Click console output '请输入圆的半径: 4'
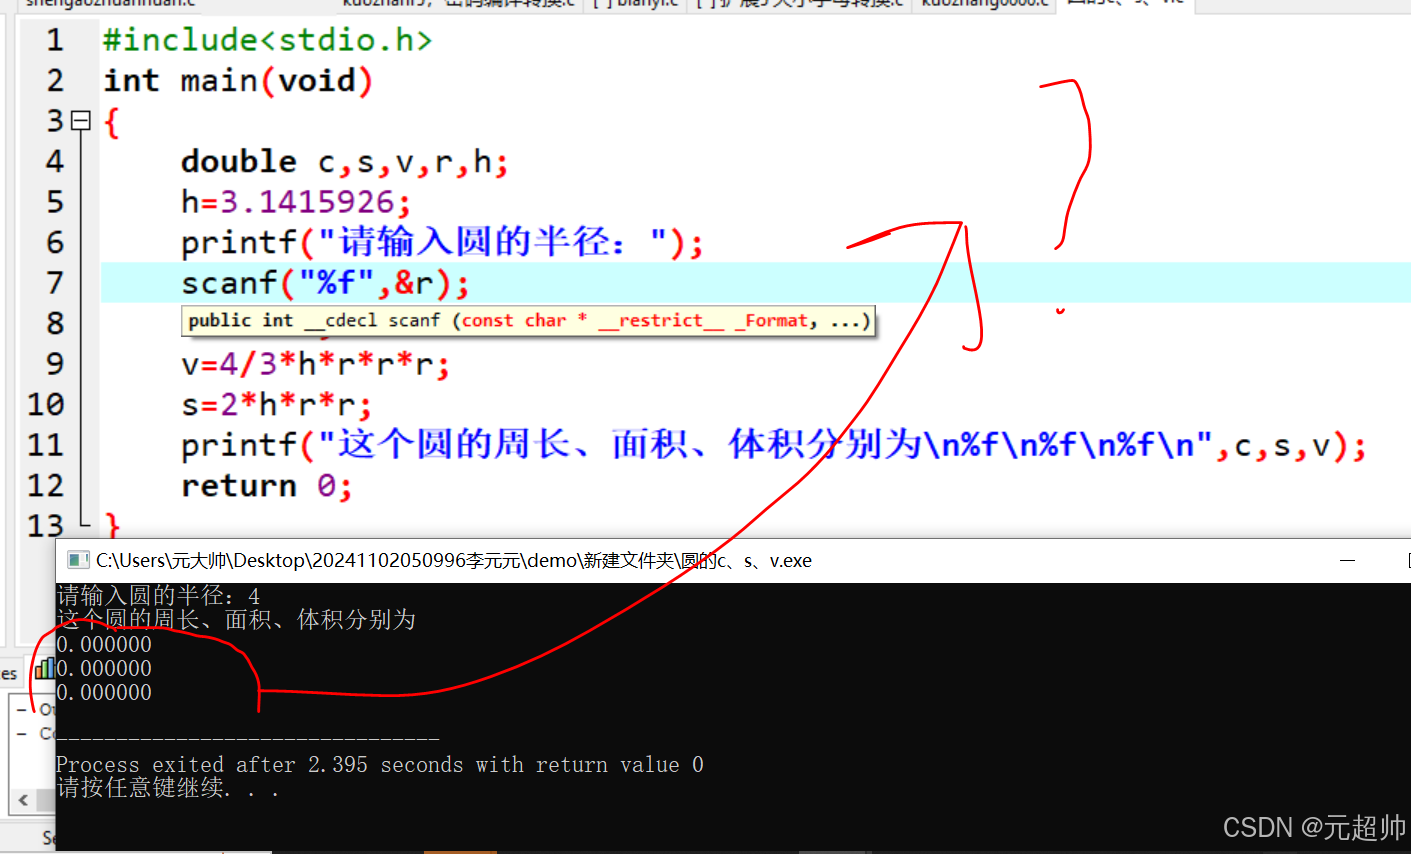Image resolution: width=1411 pixels, height=854 pixels. (159, 596)
